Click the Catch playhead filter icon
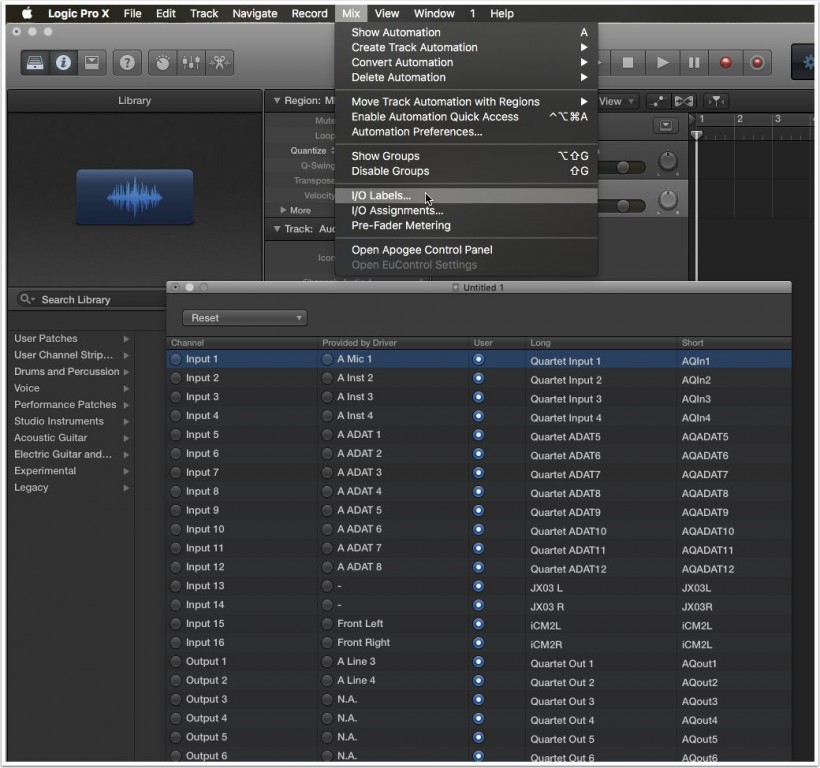The image size is (820, 768). coord(716,101)
